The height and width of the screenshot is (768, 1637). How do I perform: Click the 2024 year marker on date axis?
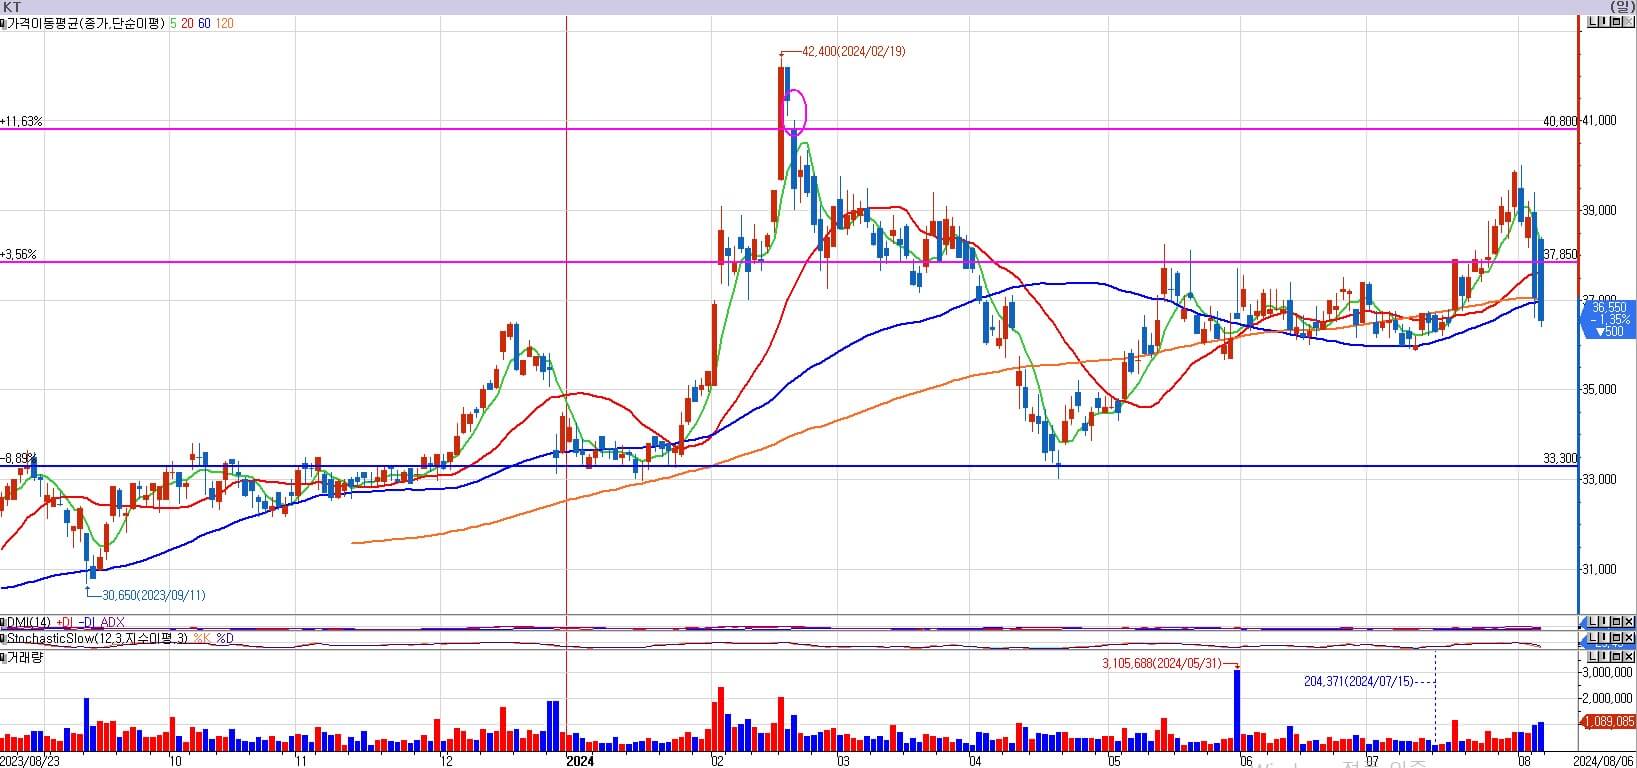pyautogui.click(x=580, y=761)
